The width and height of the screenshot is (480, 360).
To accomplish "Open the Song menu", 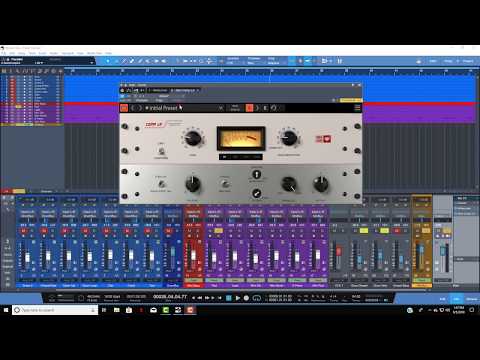I will pos(22,53).
